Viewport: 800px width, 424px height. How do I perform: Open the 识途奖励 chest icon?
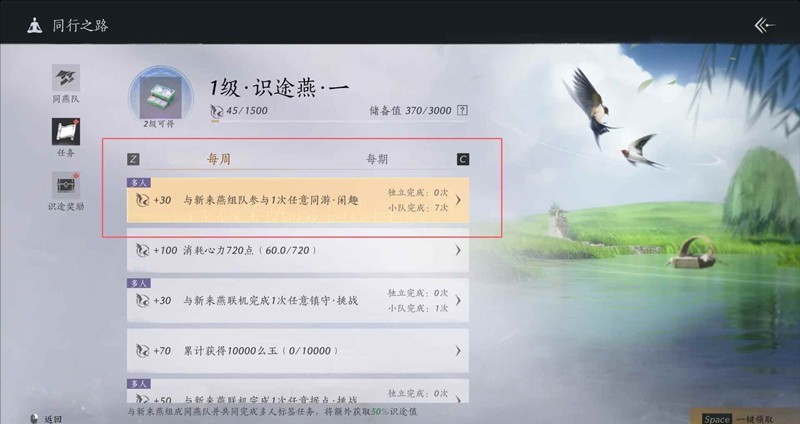(x=66, y=185)
